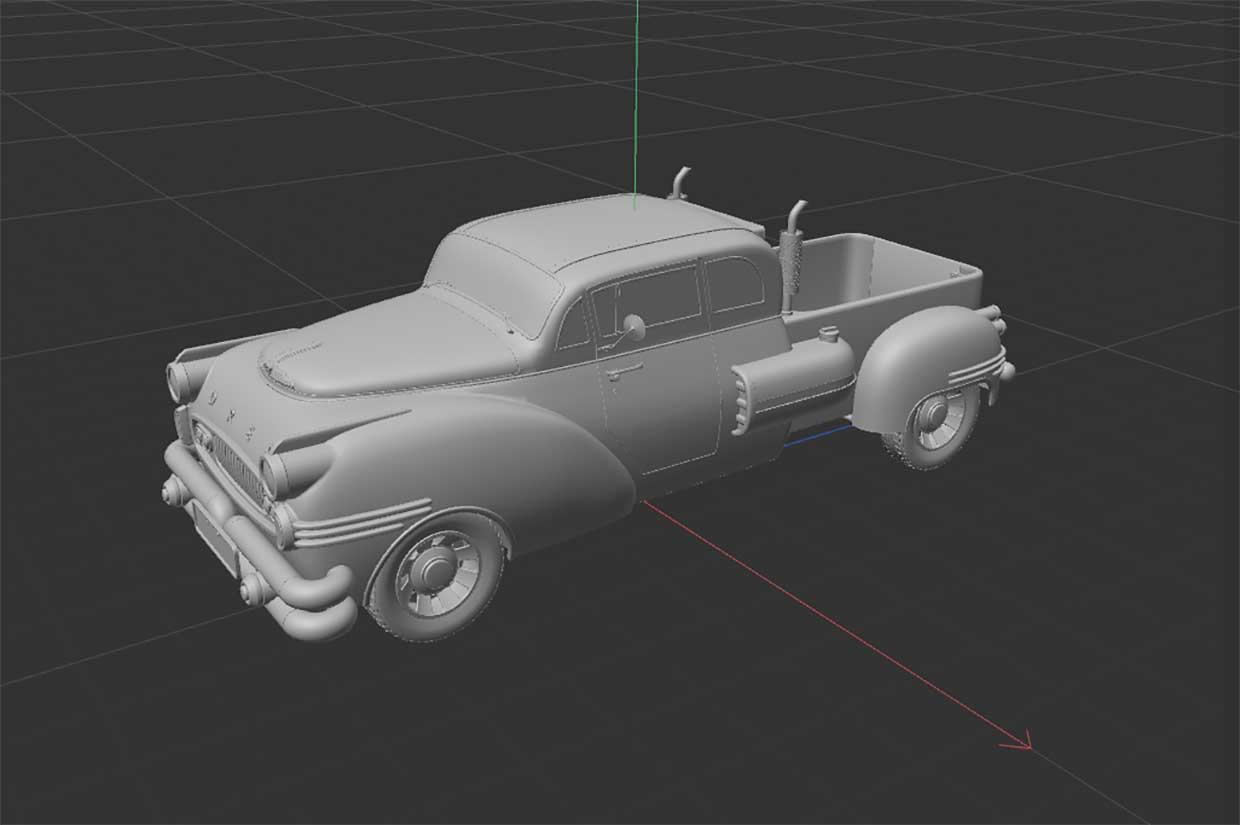Click the red X axis arrowhead
1240x825 pixels.
(1017, 740)
